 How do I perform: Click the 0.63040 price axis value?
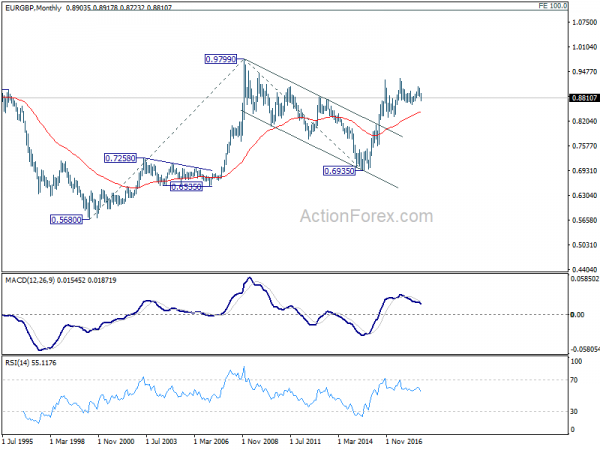click(x=585, y=196)
